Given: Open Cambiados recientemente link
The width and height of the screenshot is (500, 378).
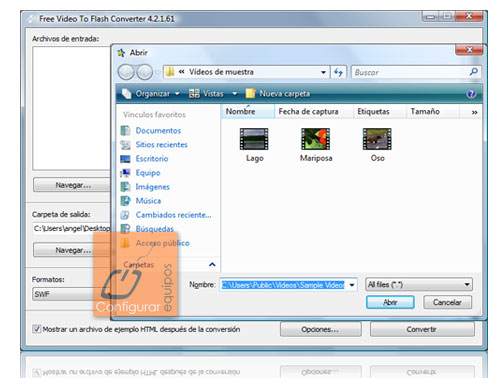Looking at the screenshot, I should click(x=173, y=215).
